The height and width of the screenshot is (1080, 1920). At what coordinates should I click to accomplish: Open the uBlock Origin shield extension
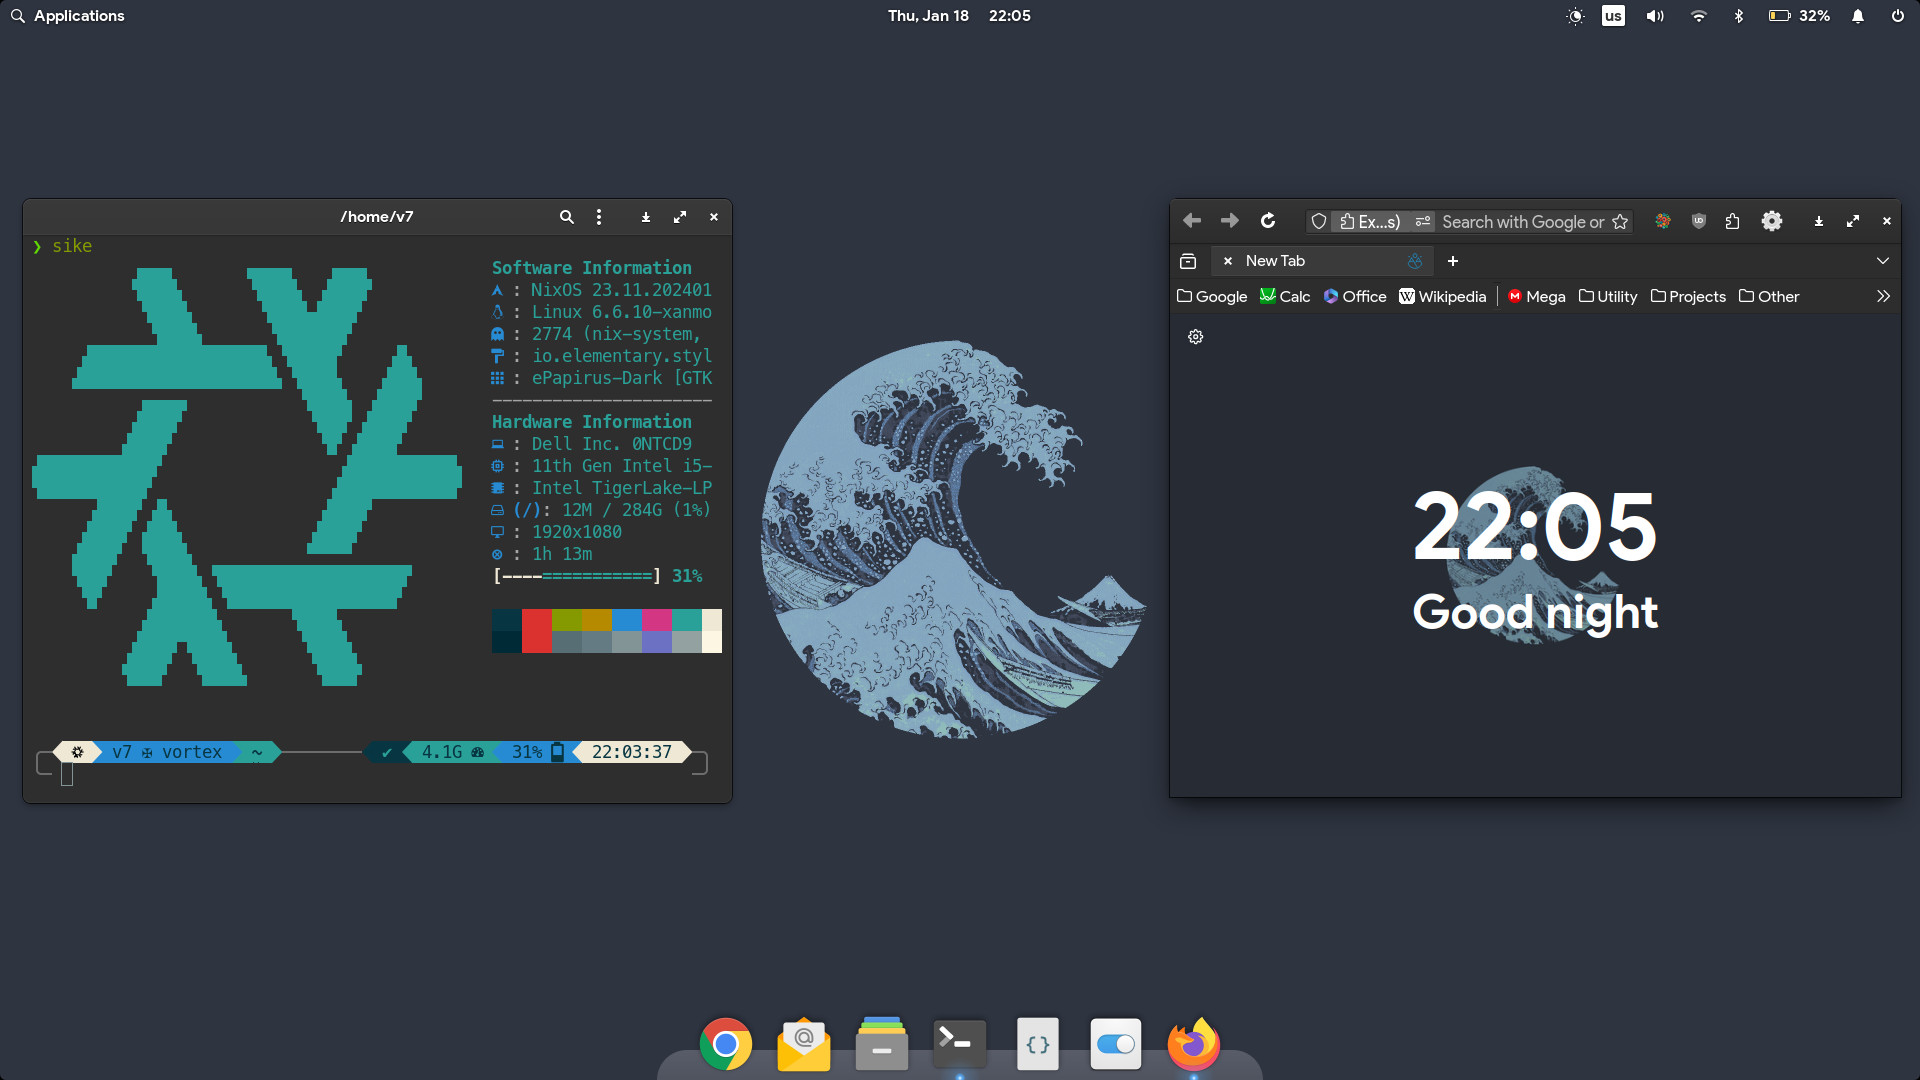tap(1698, 221)
